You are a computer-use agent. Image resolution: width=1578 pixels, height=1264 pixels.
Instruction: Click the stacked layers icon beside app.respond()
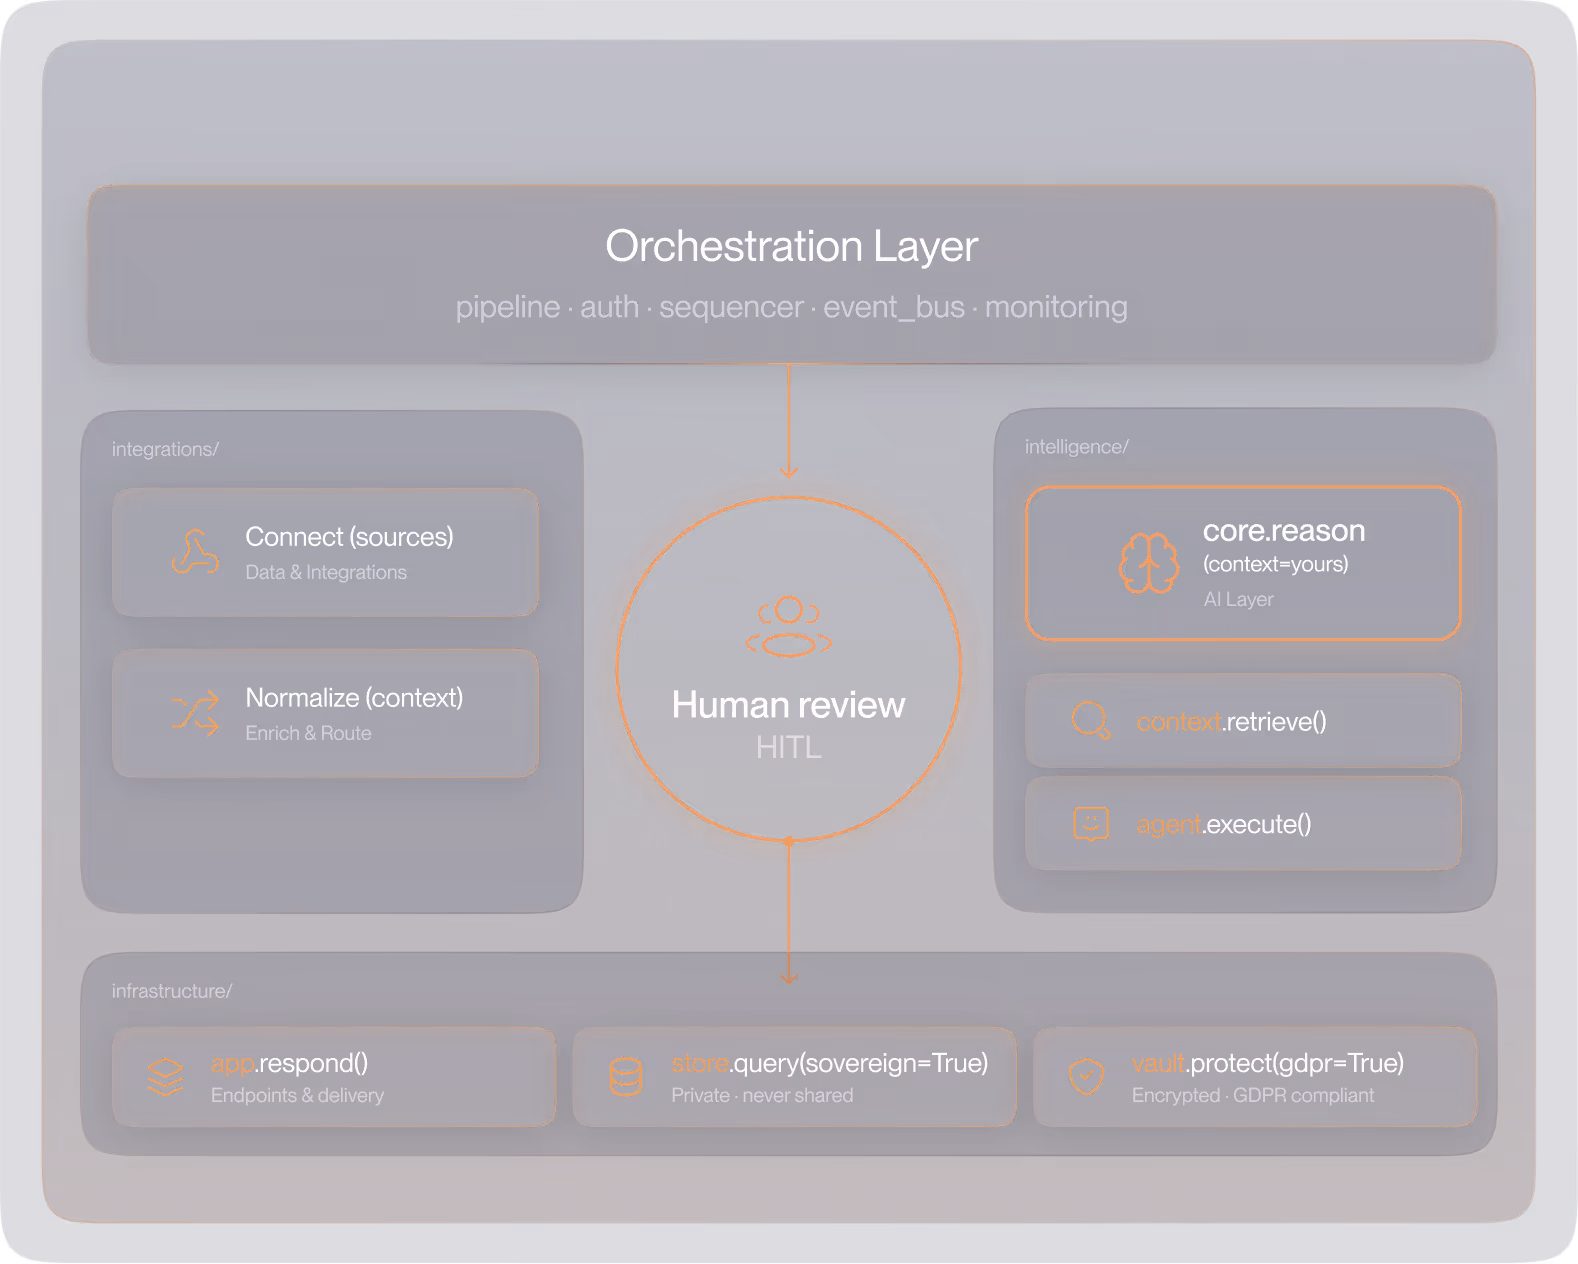(x=165, y=1077)
